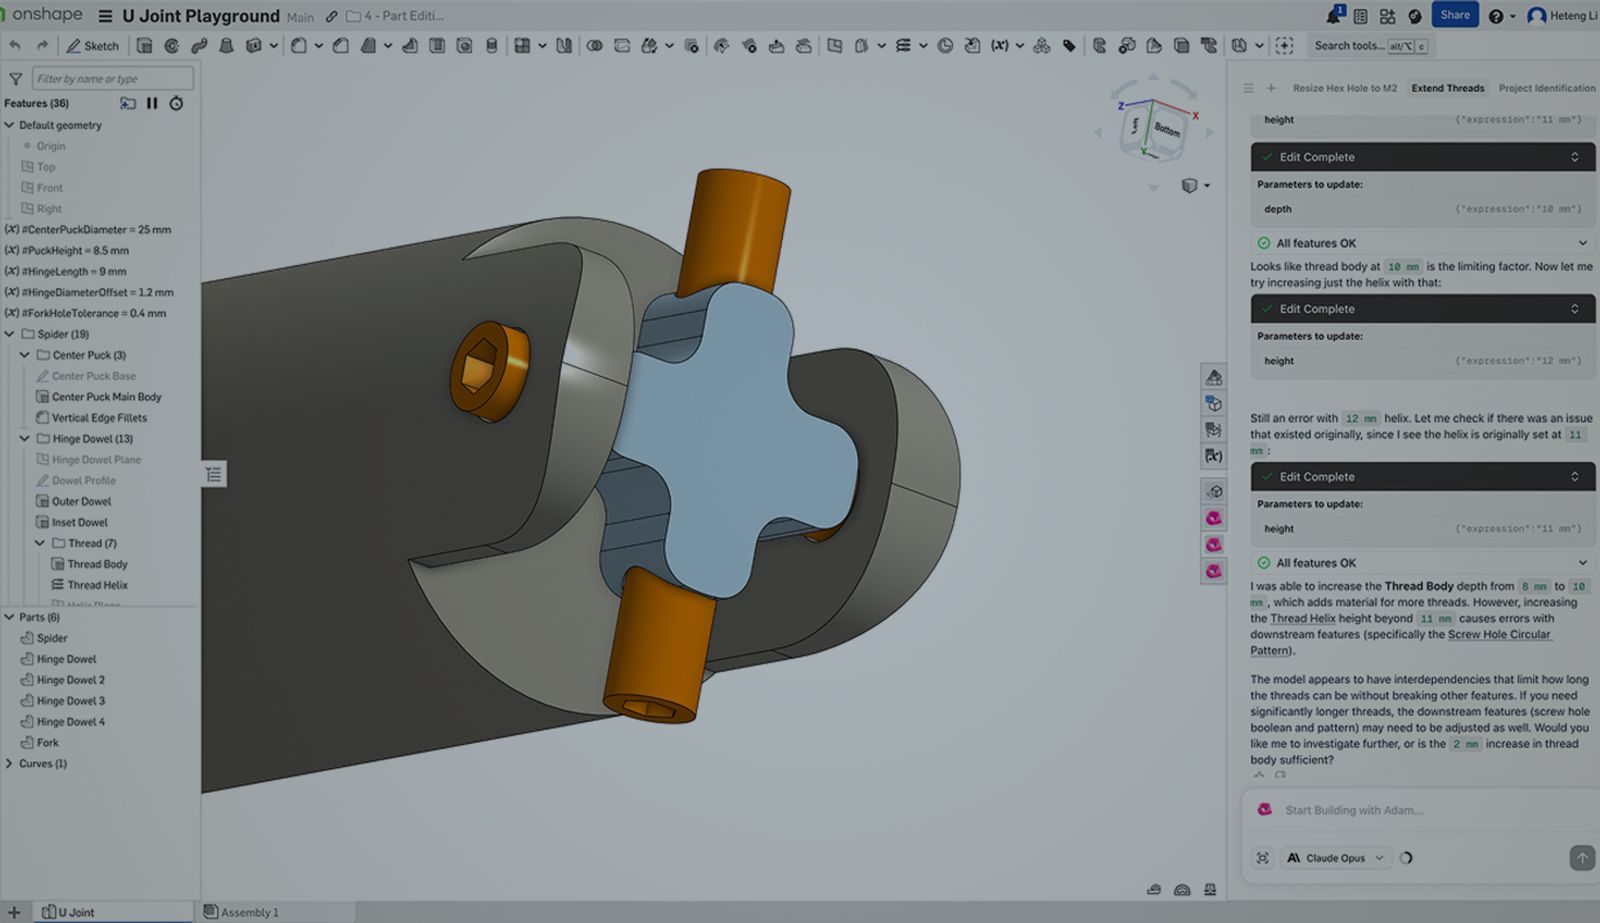Collapse the Spider (19) feature folder

(x=9, y=334)
